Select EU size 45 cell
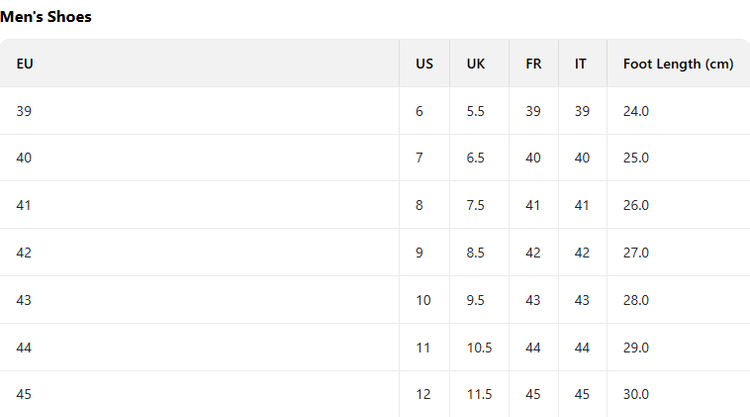This screenshot has height=417, width=750. click(x=24, y=394)
